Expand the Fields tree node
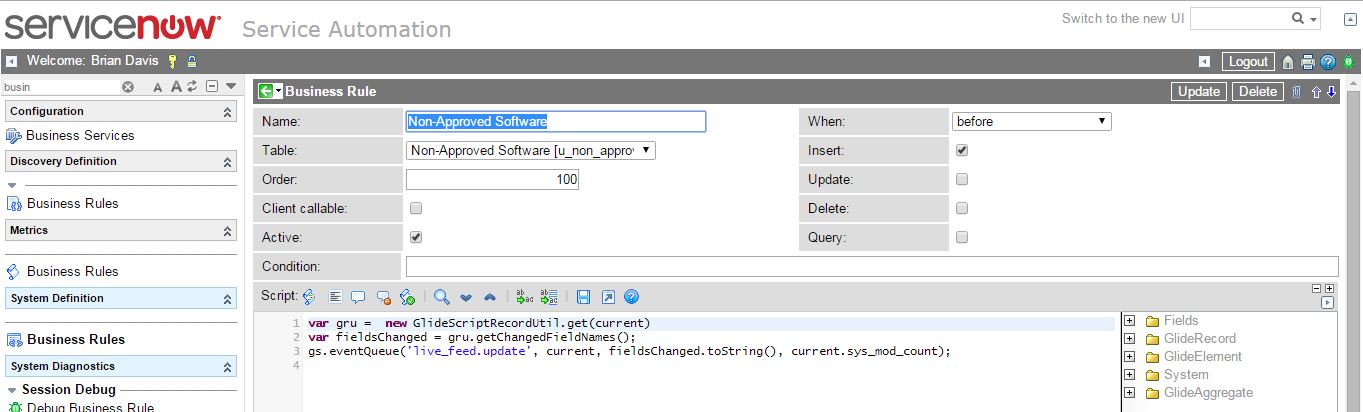Screen dimensions: 1363x412 point(1129,321)
